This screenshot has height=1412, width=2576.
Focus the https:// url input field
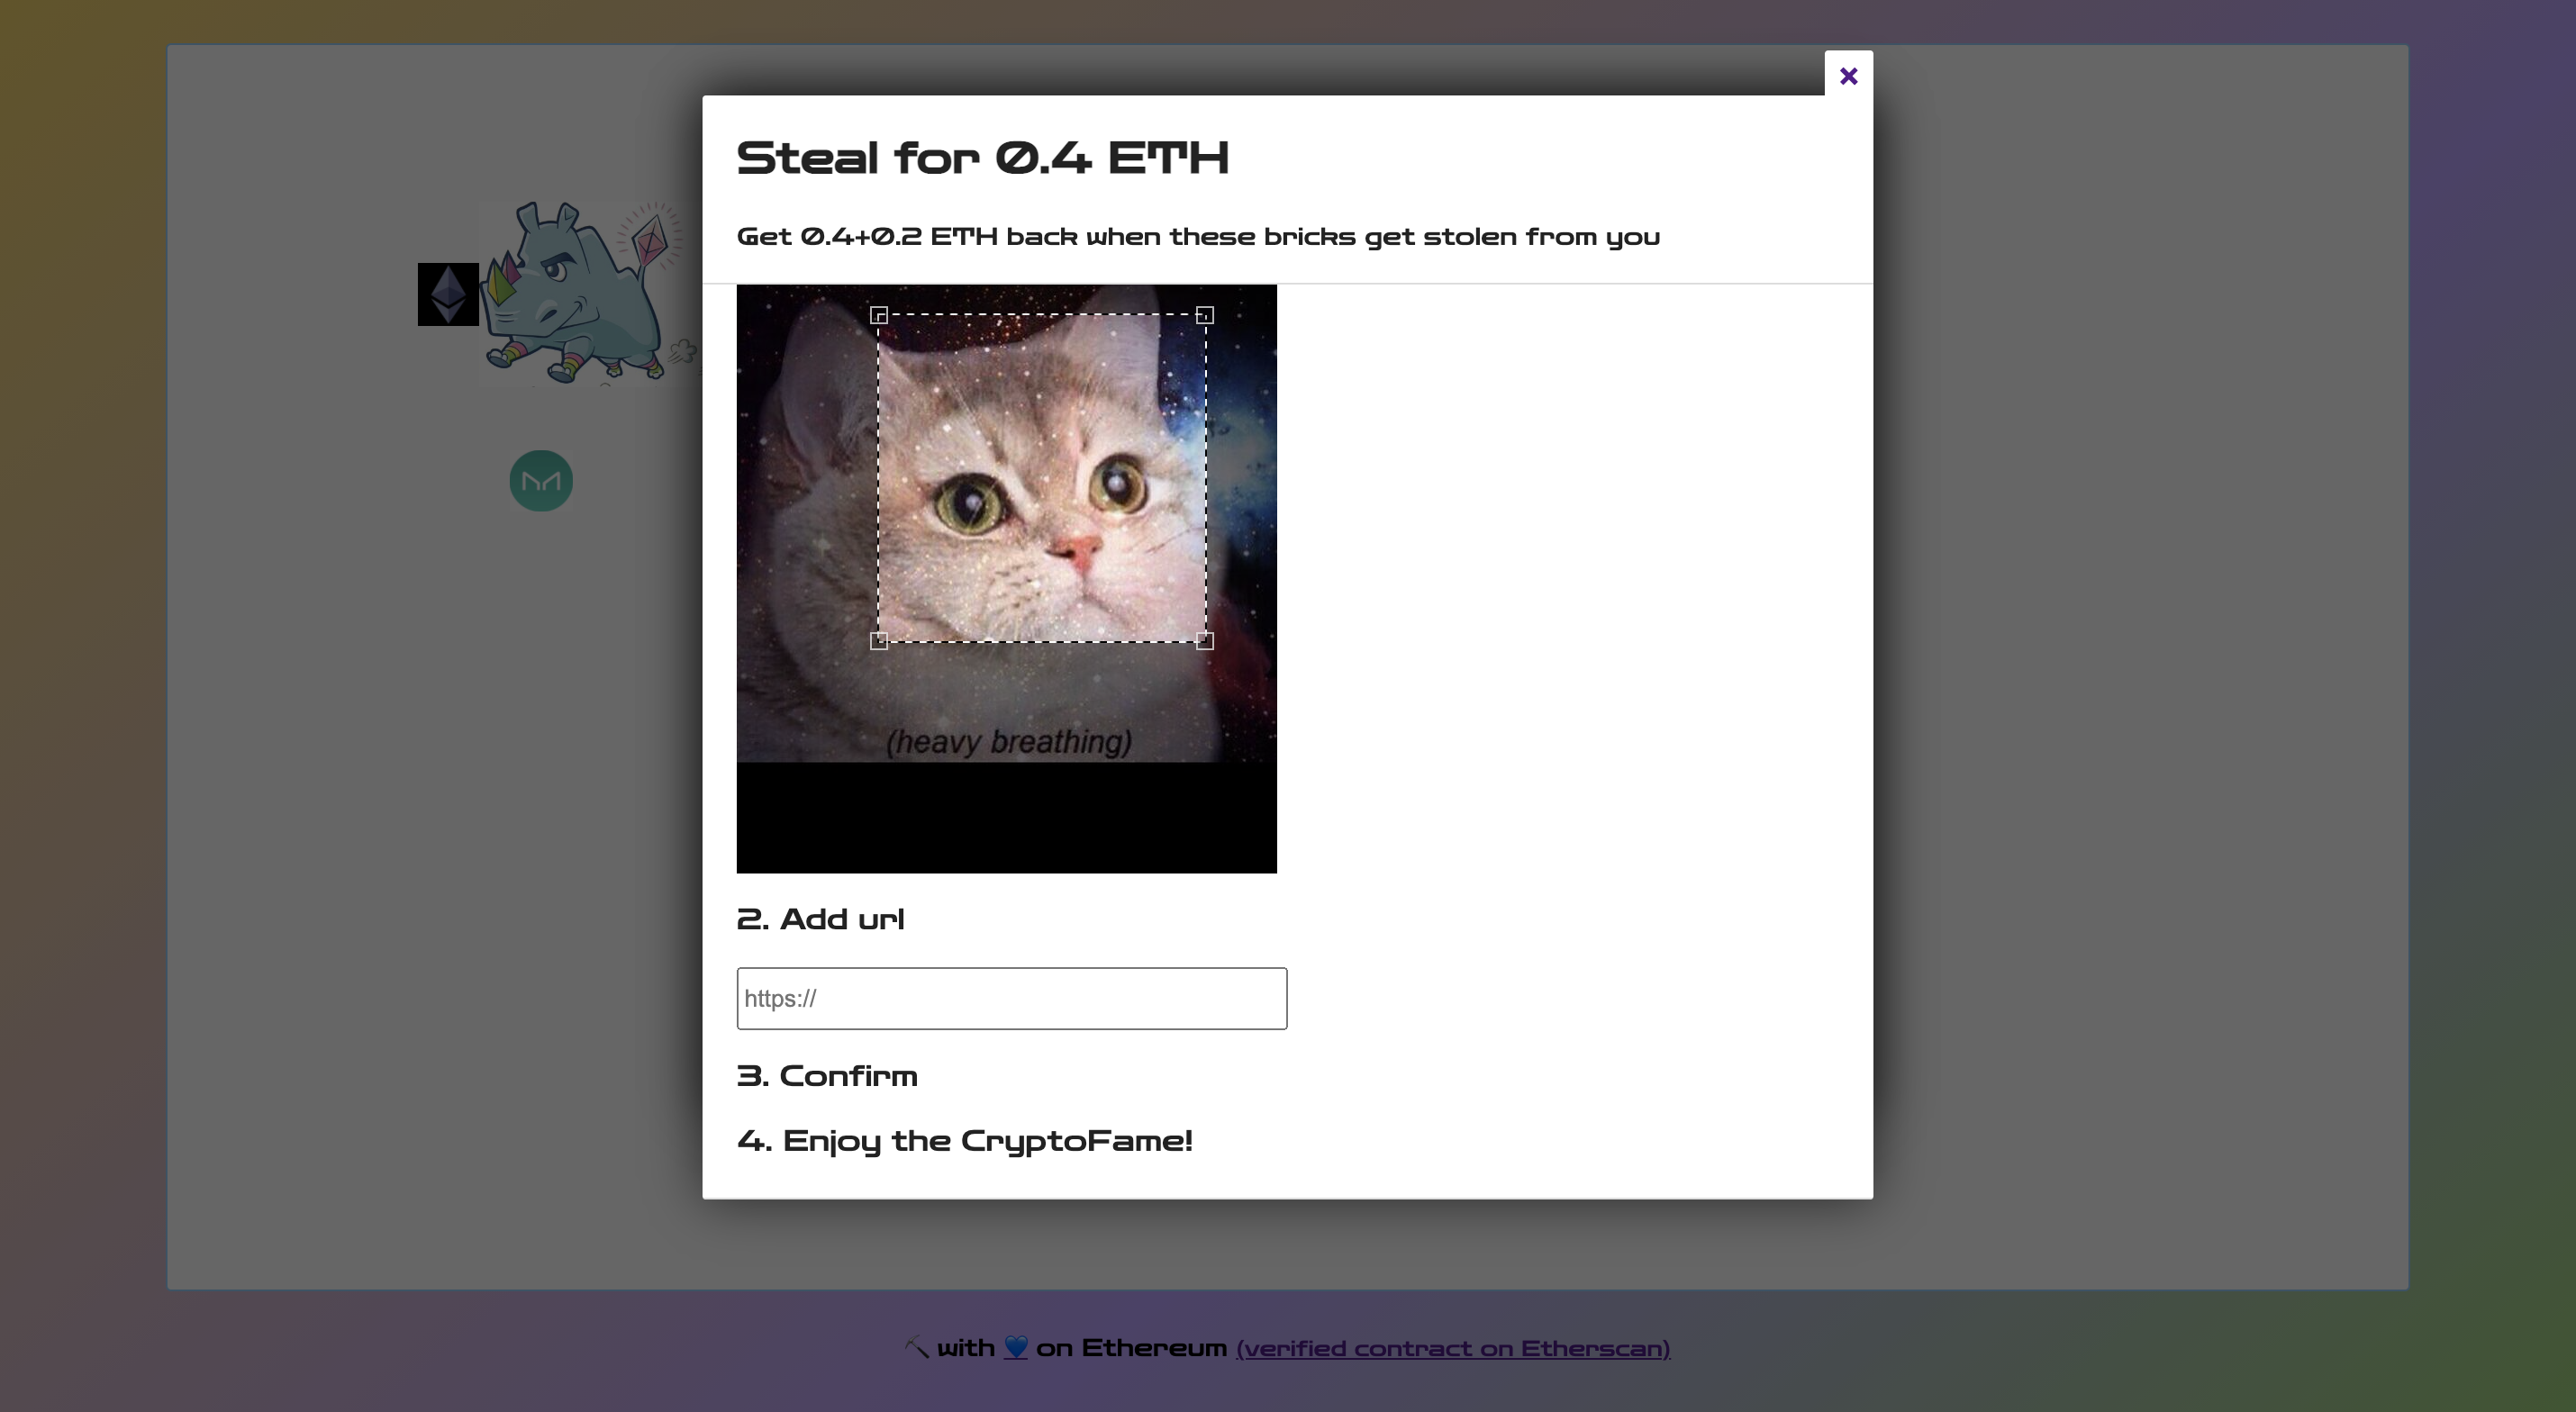point(1011,998)
